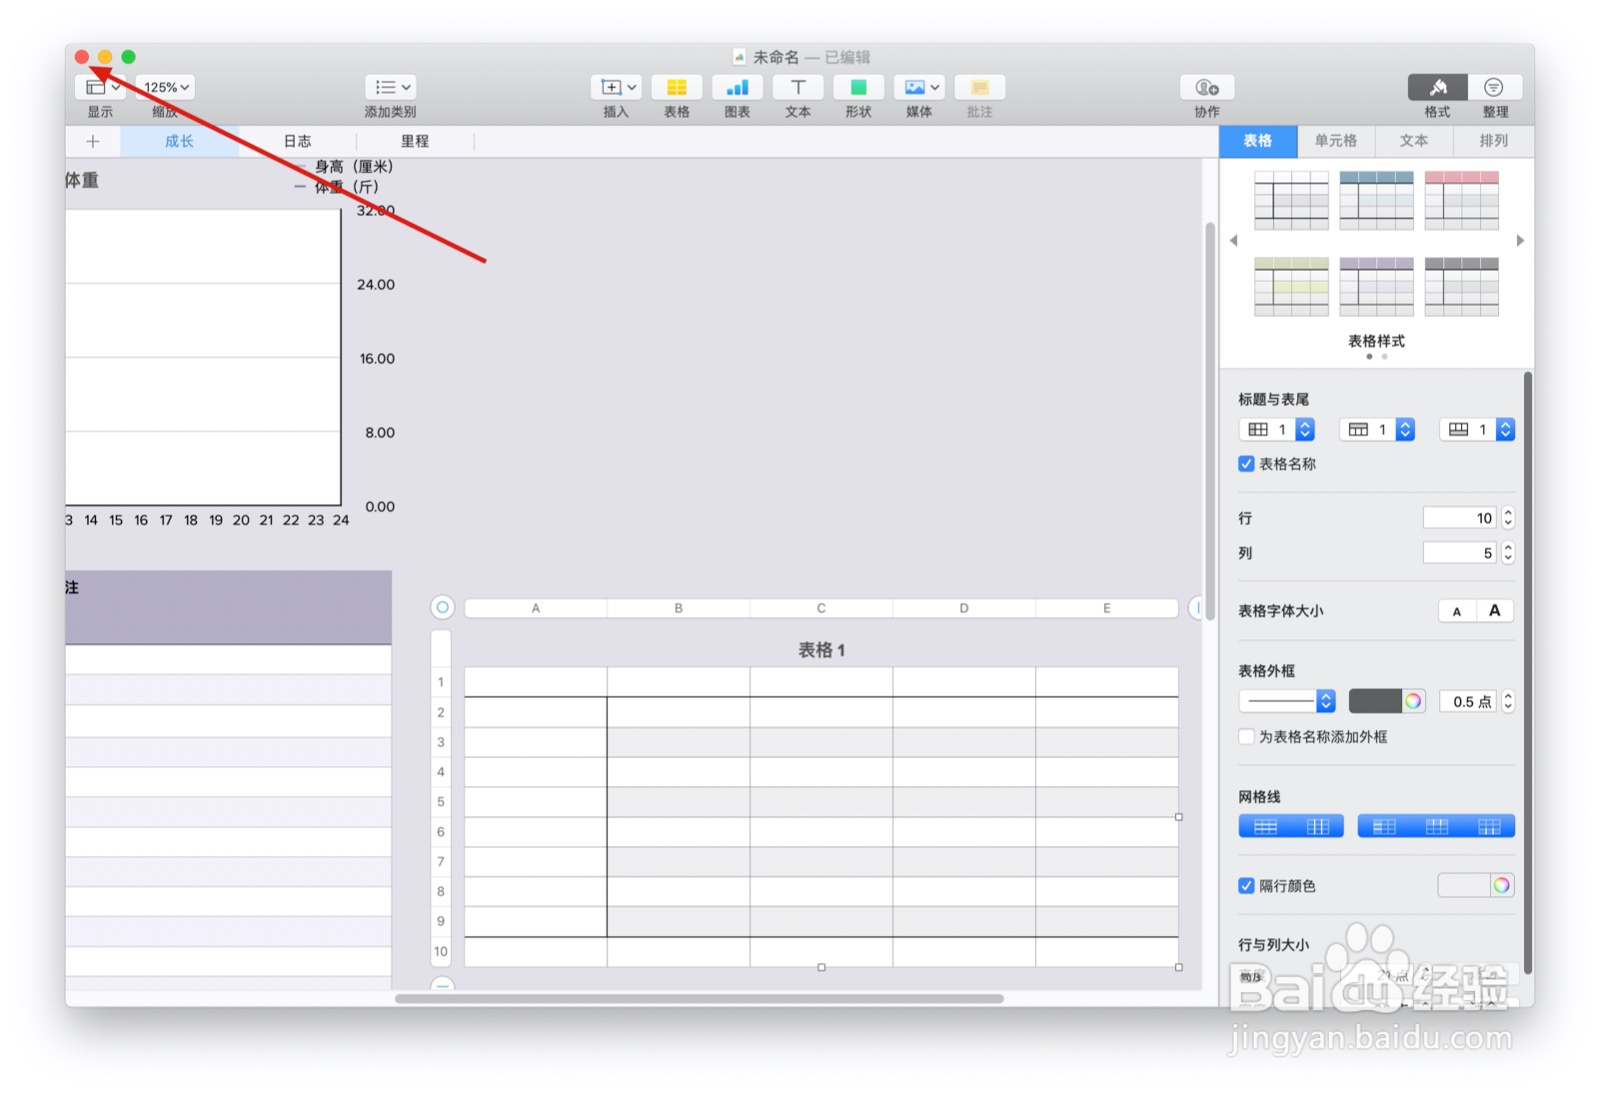This screenshot has width=1600, height=1093.
Task: Click the 表格 table toolbar icon
Action: click(x=676, y=87)
